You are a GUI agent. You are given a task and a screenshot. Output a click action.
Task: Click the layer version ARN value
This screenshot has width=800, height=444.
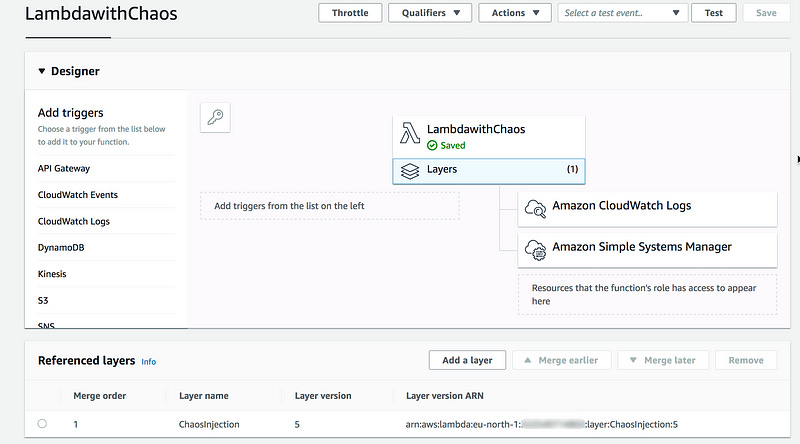[542, 425]
